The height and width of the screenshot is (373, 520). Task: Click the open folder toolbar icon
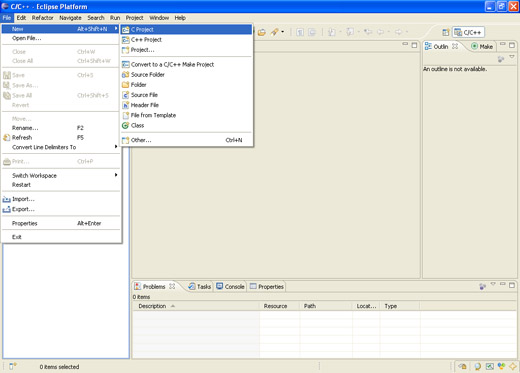[x=262, y=32]
